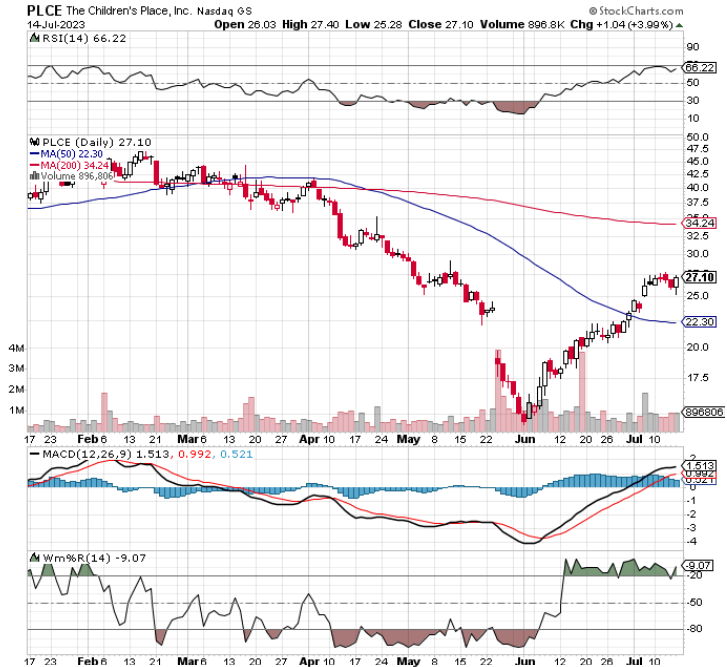Screen dimensions: 727x667
Task: Click the red 0.992 signal value in MACD legend
Action: [x=193, y=454]
